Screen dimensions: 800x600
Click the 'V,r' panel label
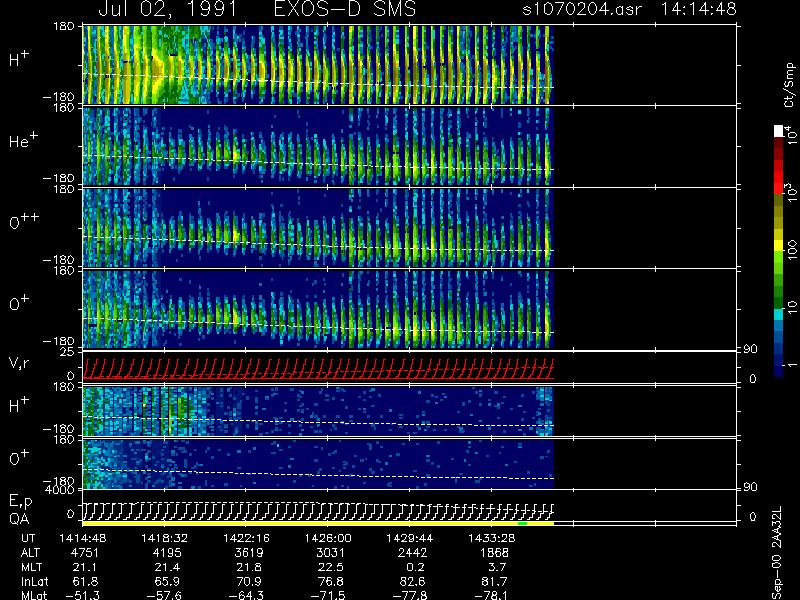[19, 363]
